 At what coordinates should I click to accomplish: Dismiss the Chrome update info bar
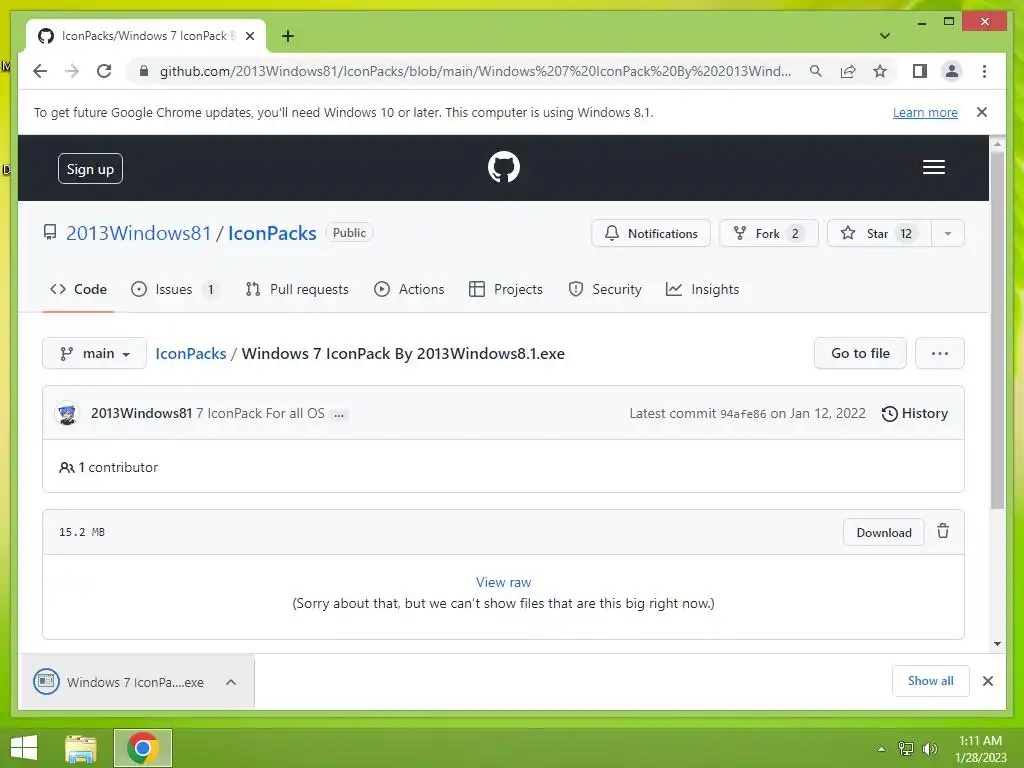[982, 112]
